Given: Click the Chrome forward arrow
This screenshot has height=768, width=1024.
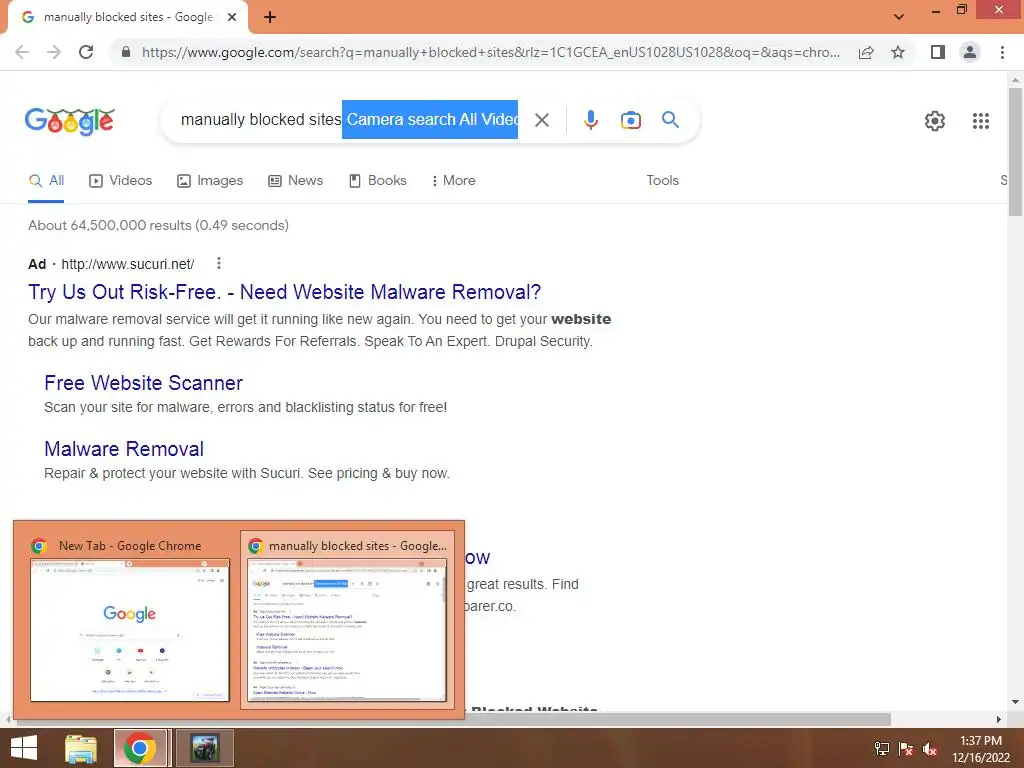Looking at the screenshot, I should pos(54,52).
